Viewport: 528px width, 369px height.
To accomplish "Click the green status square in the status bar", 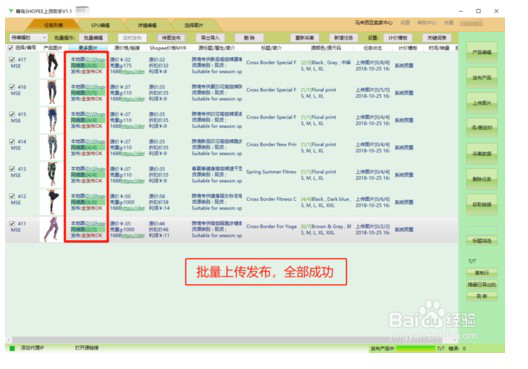I will [12, 348].
